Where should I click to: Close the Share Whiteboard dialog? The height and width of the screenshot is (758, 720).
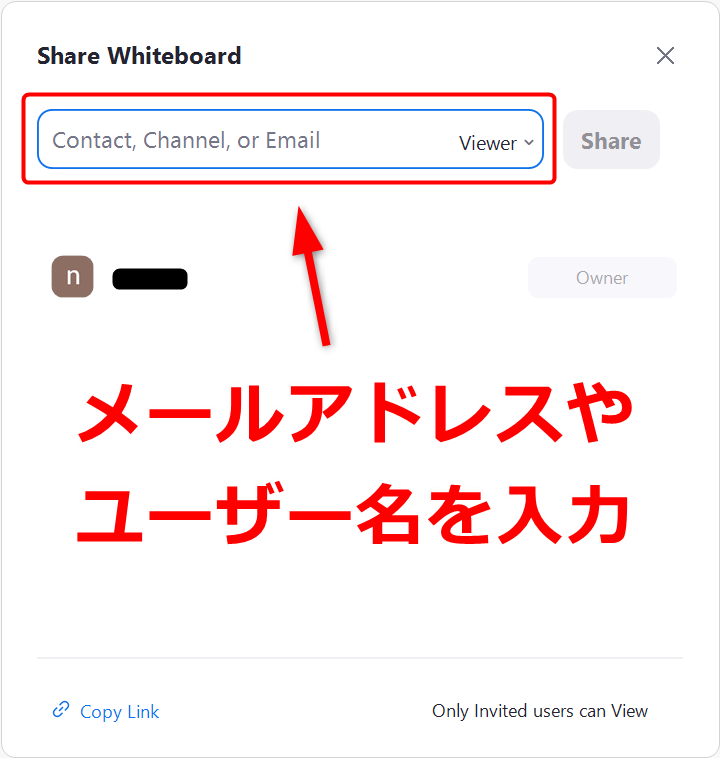[665, 56]
